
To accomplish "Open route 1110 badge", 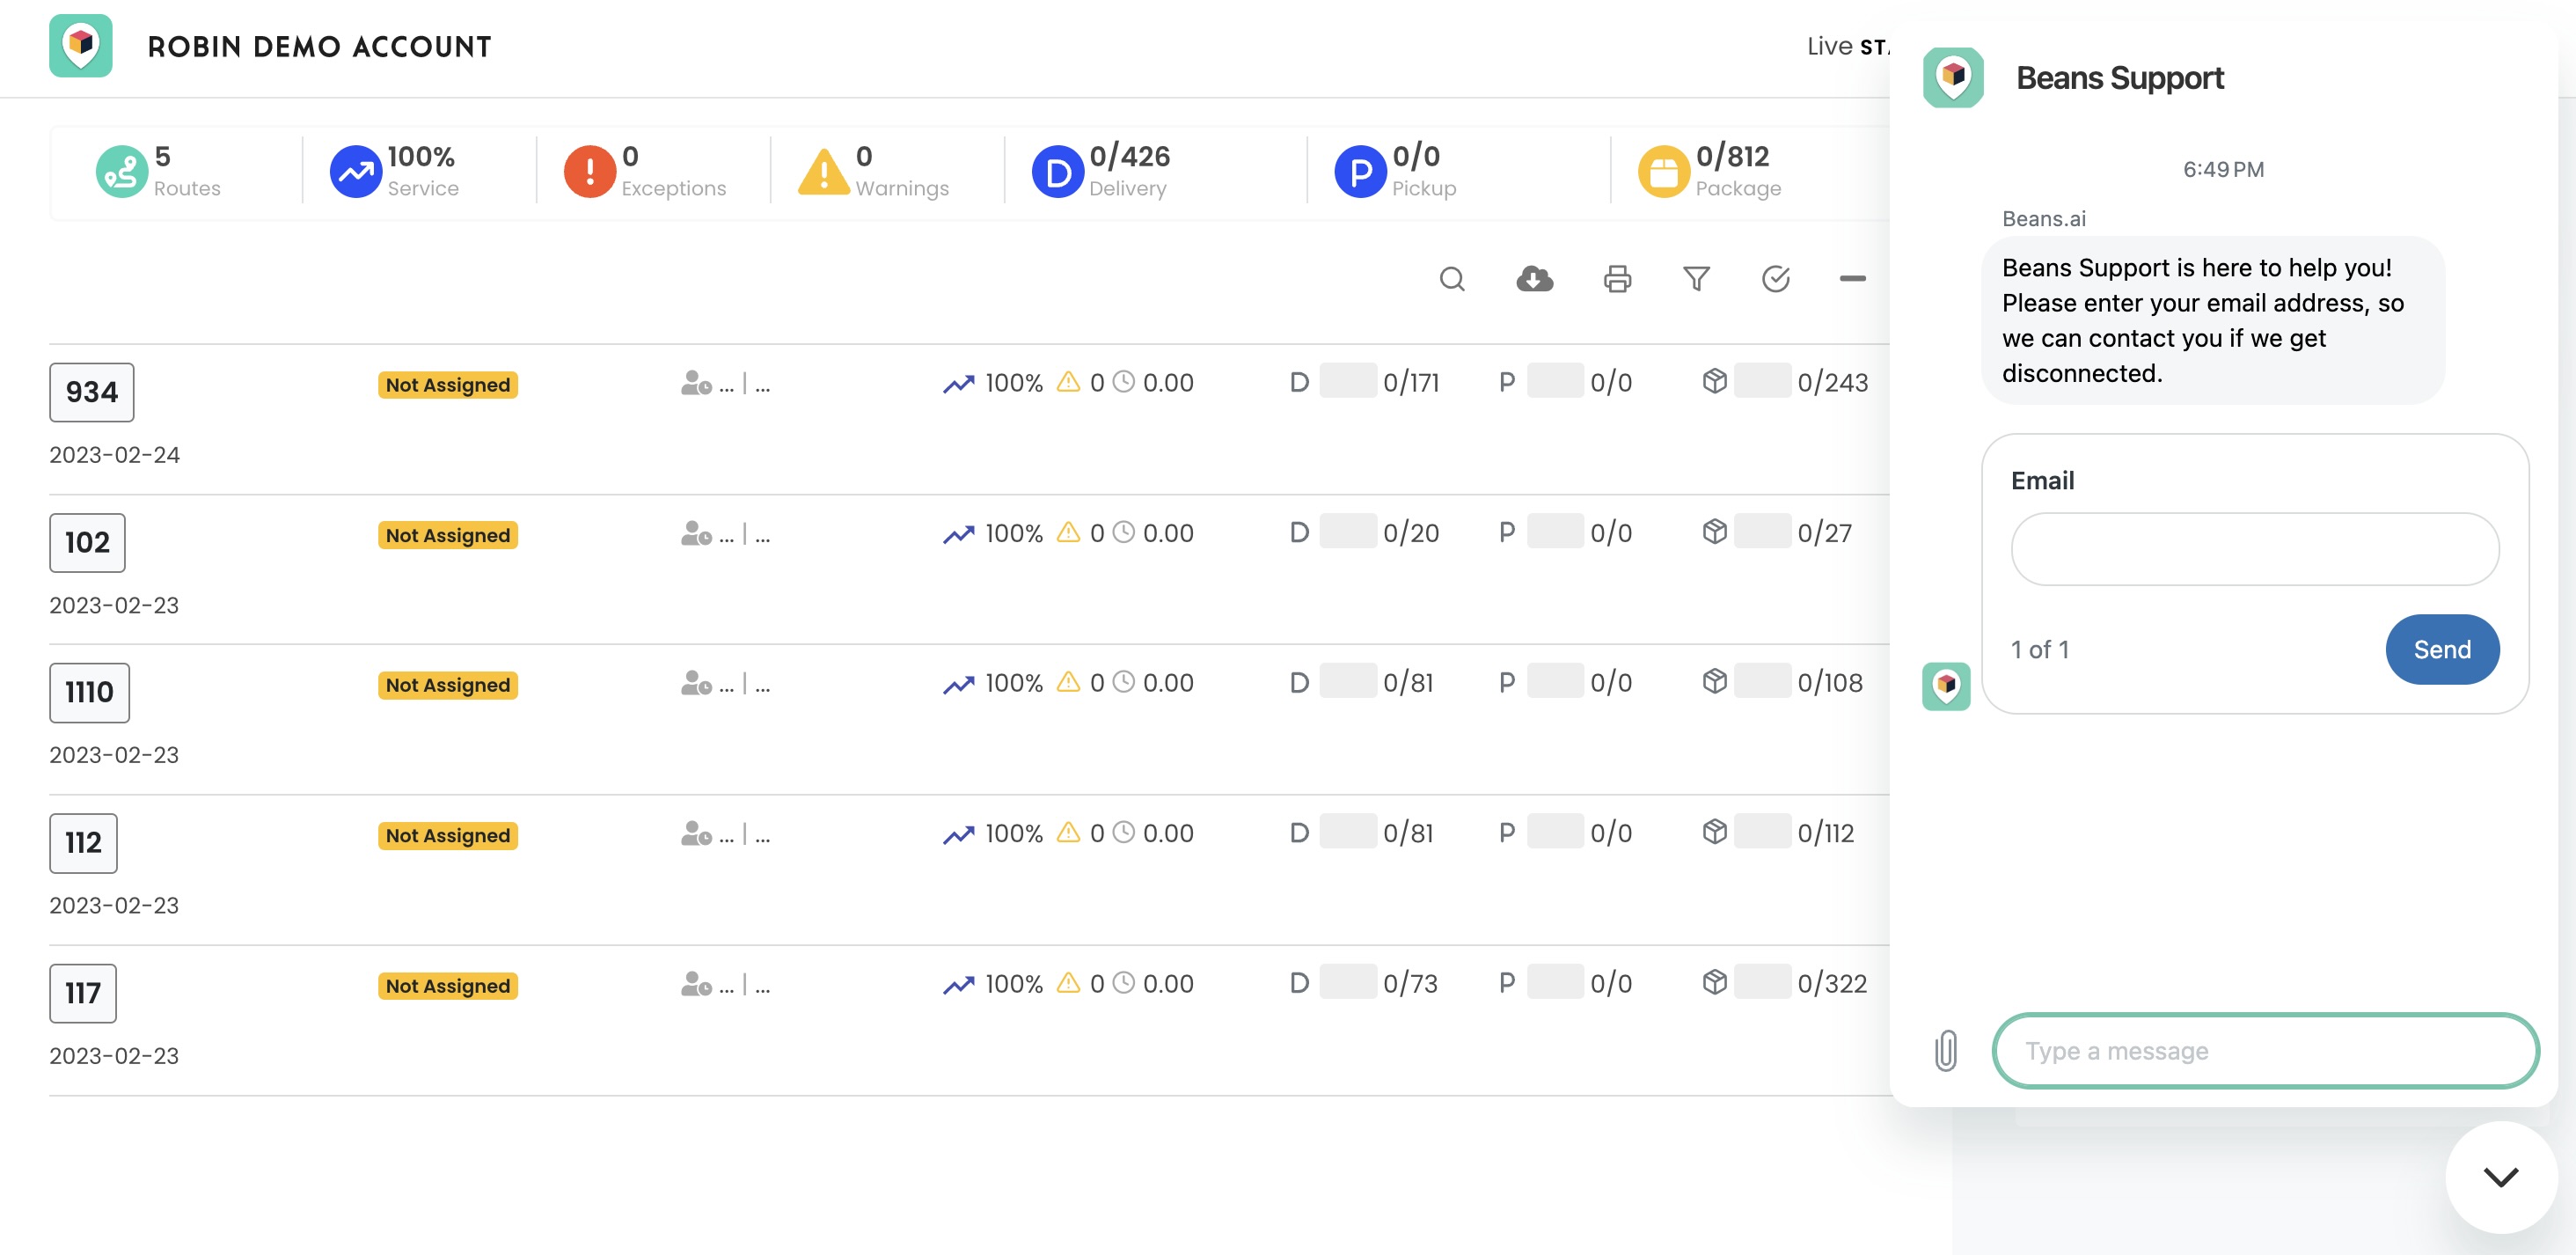I will tap(89, 692).
